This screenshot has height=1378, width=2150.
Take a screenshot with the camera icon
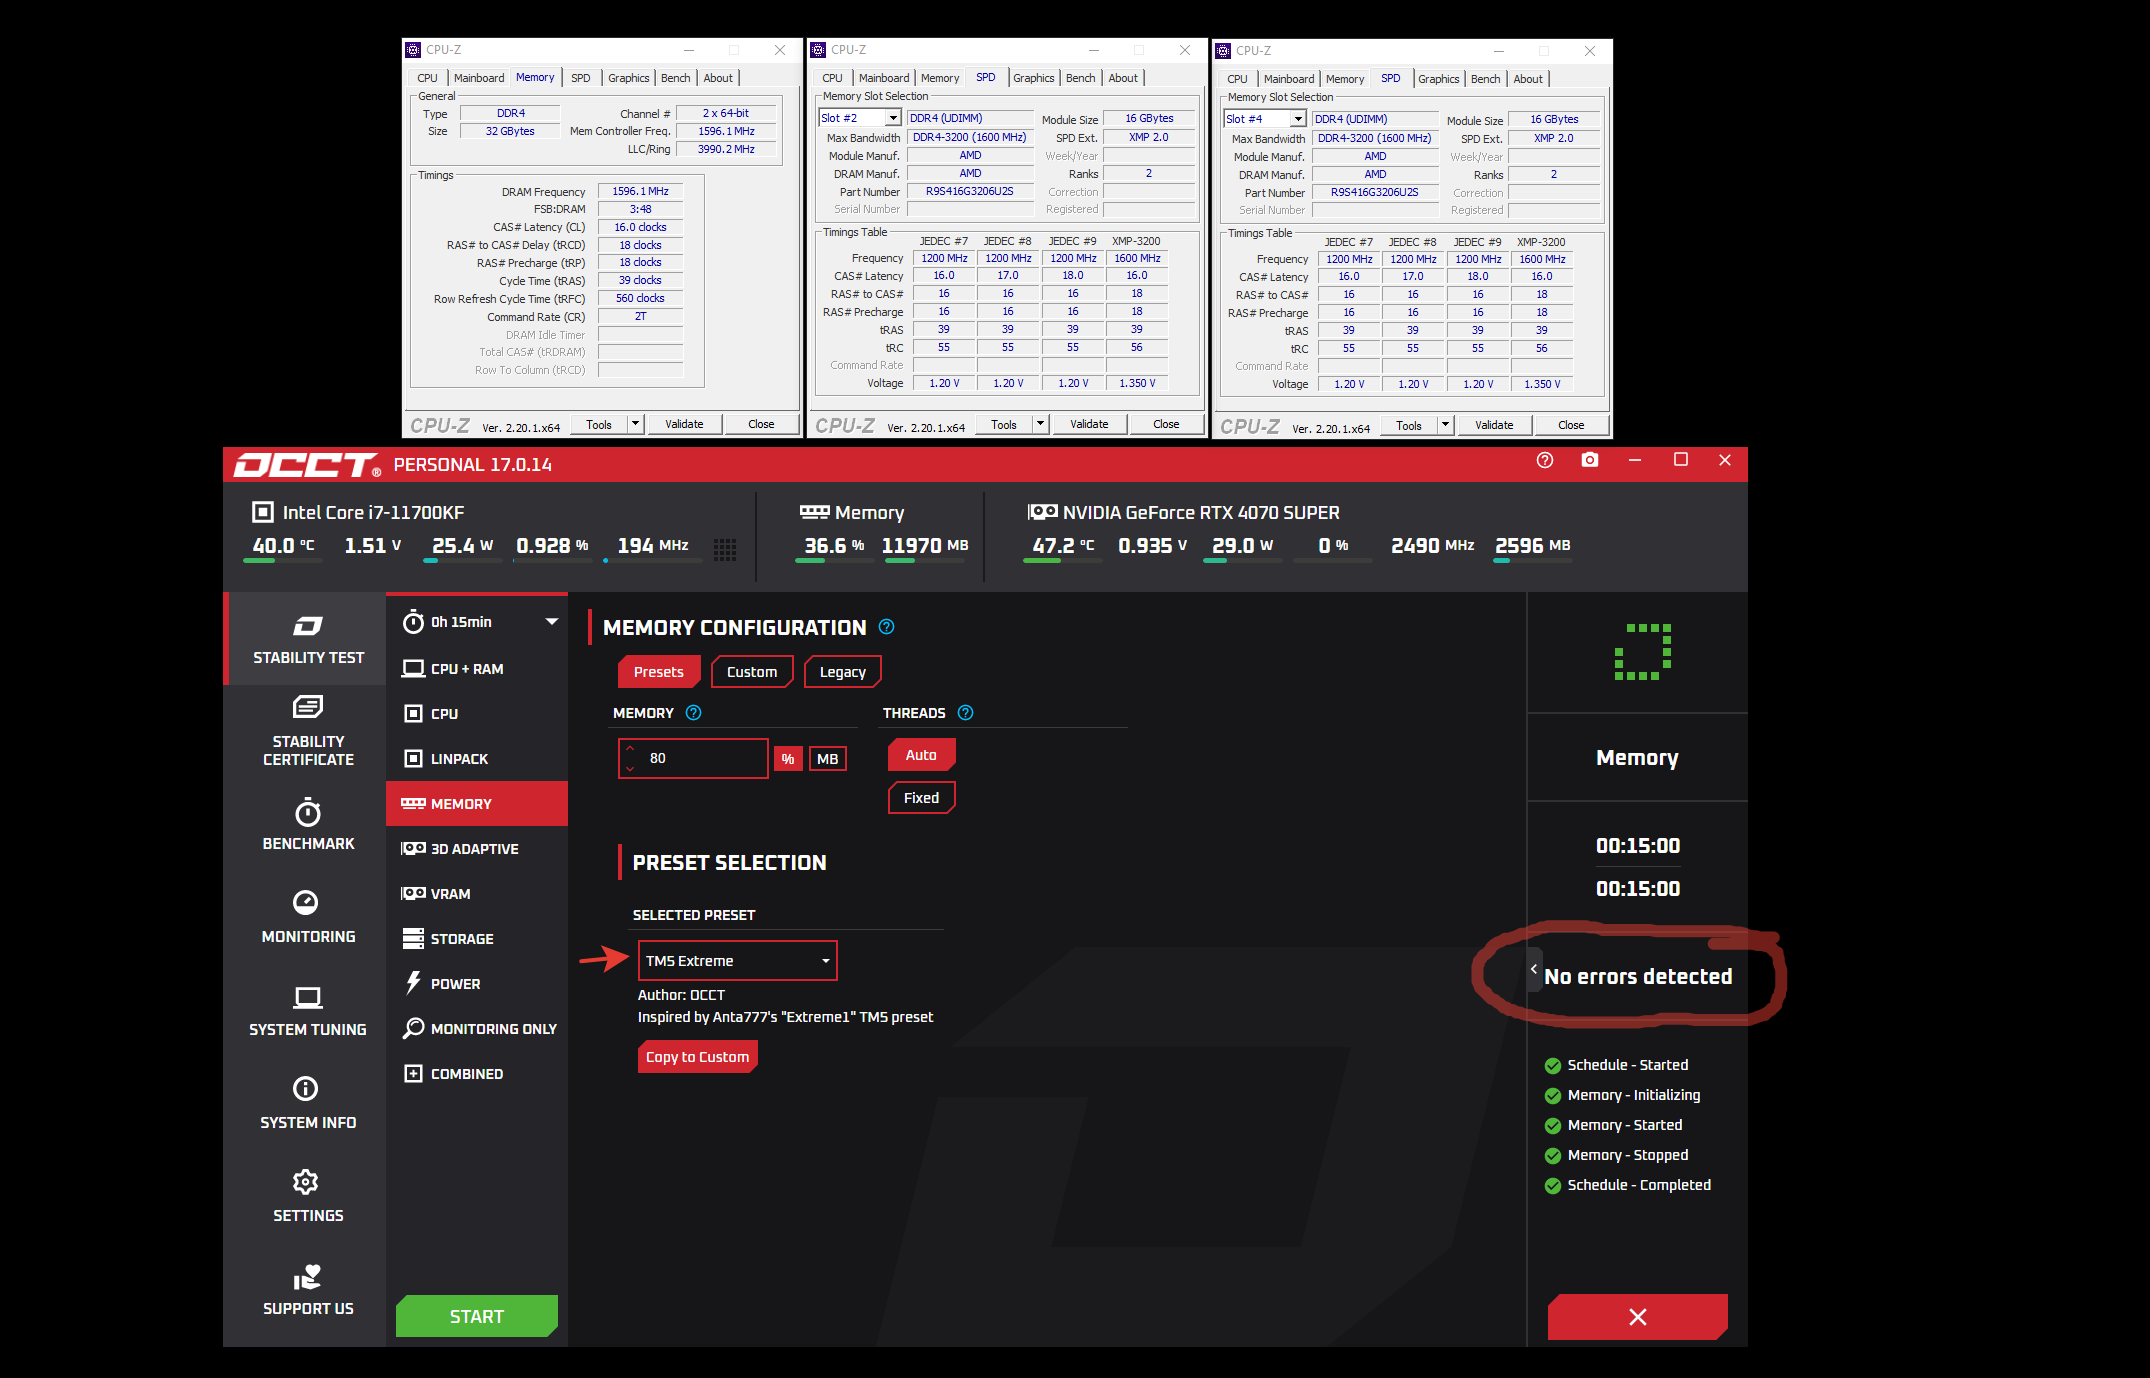click(1590, 460)
